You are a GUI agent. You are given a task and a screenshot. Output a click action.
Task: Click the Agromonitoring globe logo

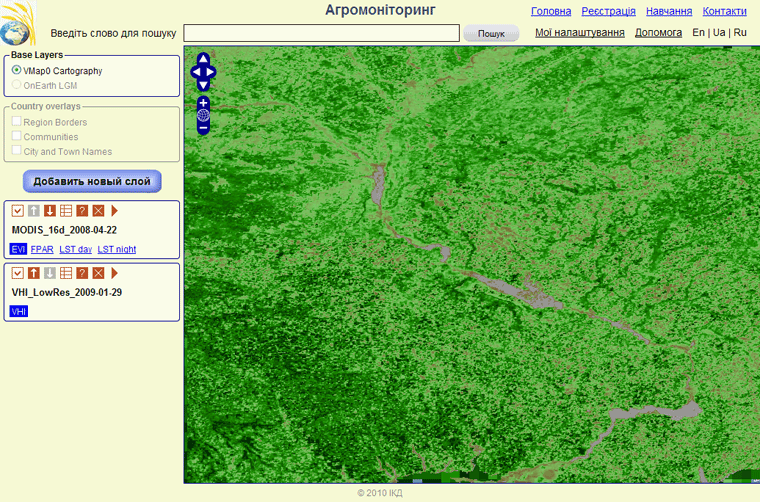[18, 24]
